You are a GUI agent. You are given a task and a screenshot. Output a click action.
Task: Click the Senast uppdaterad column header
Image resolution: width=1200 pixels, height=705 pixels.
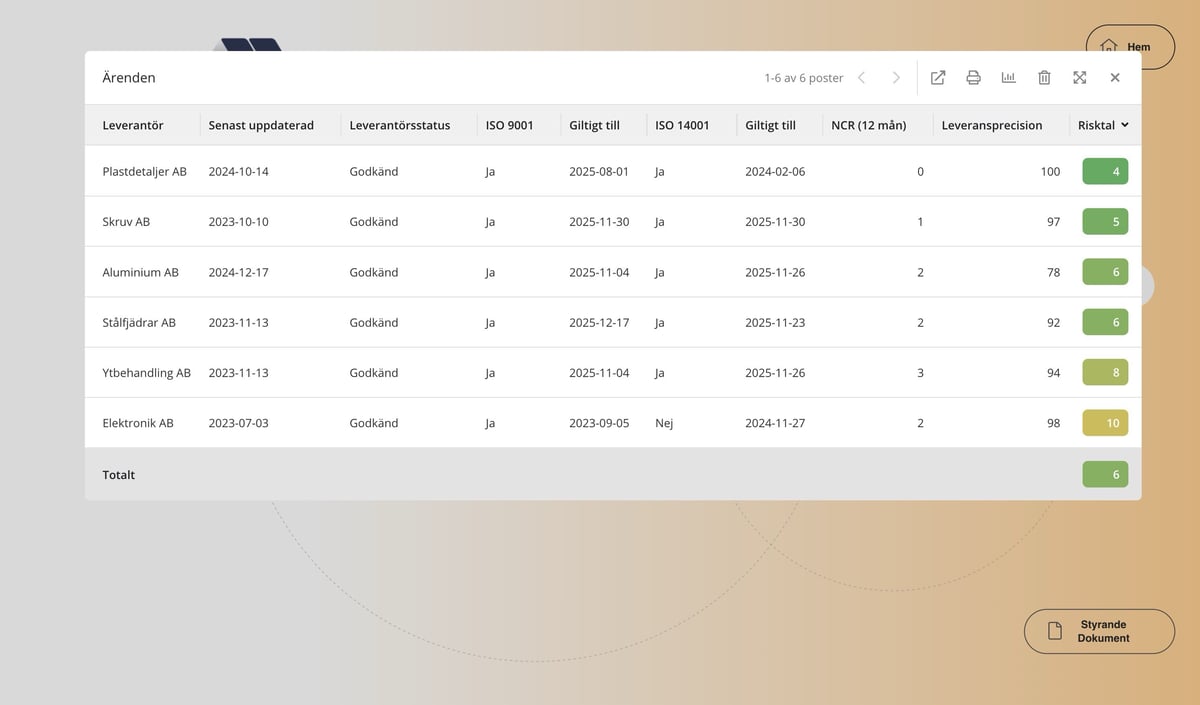click(261, 126)
